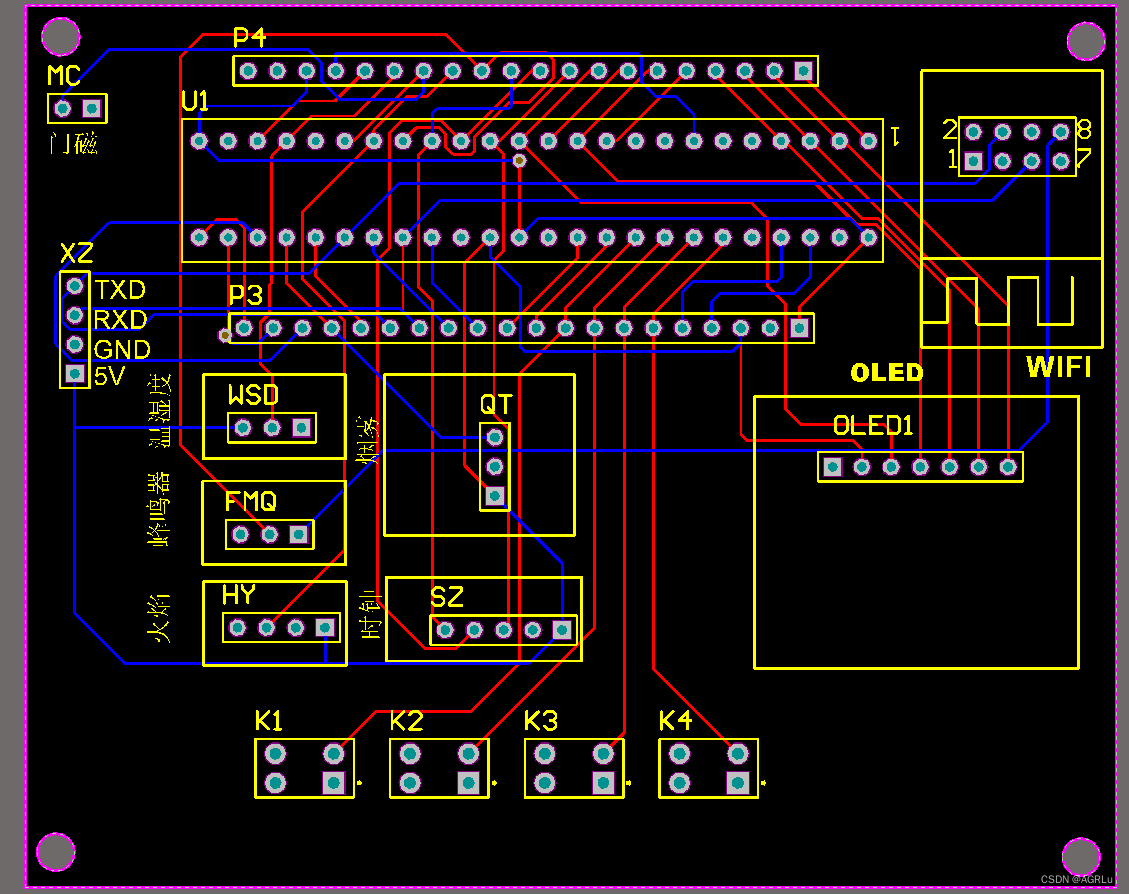The width and height of the screenshot is (1129, 894).
Task: Select the HY designator text
Action: click(x=238, y=595)
